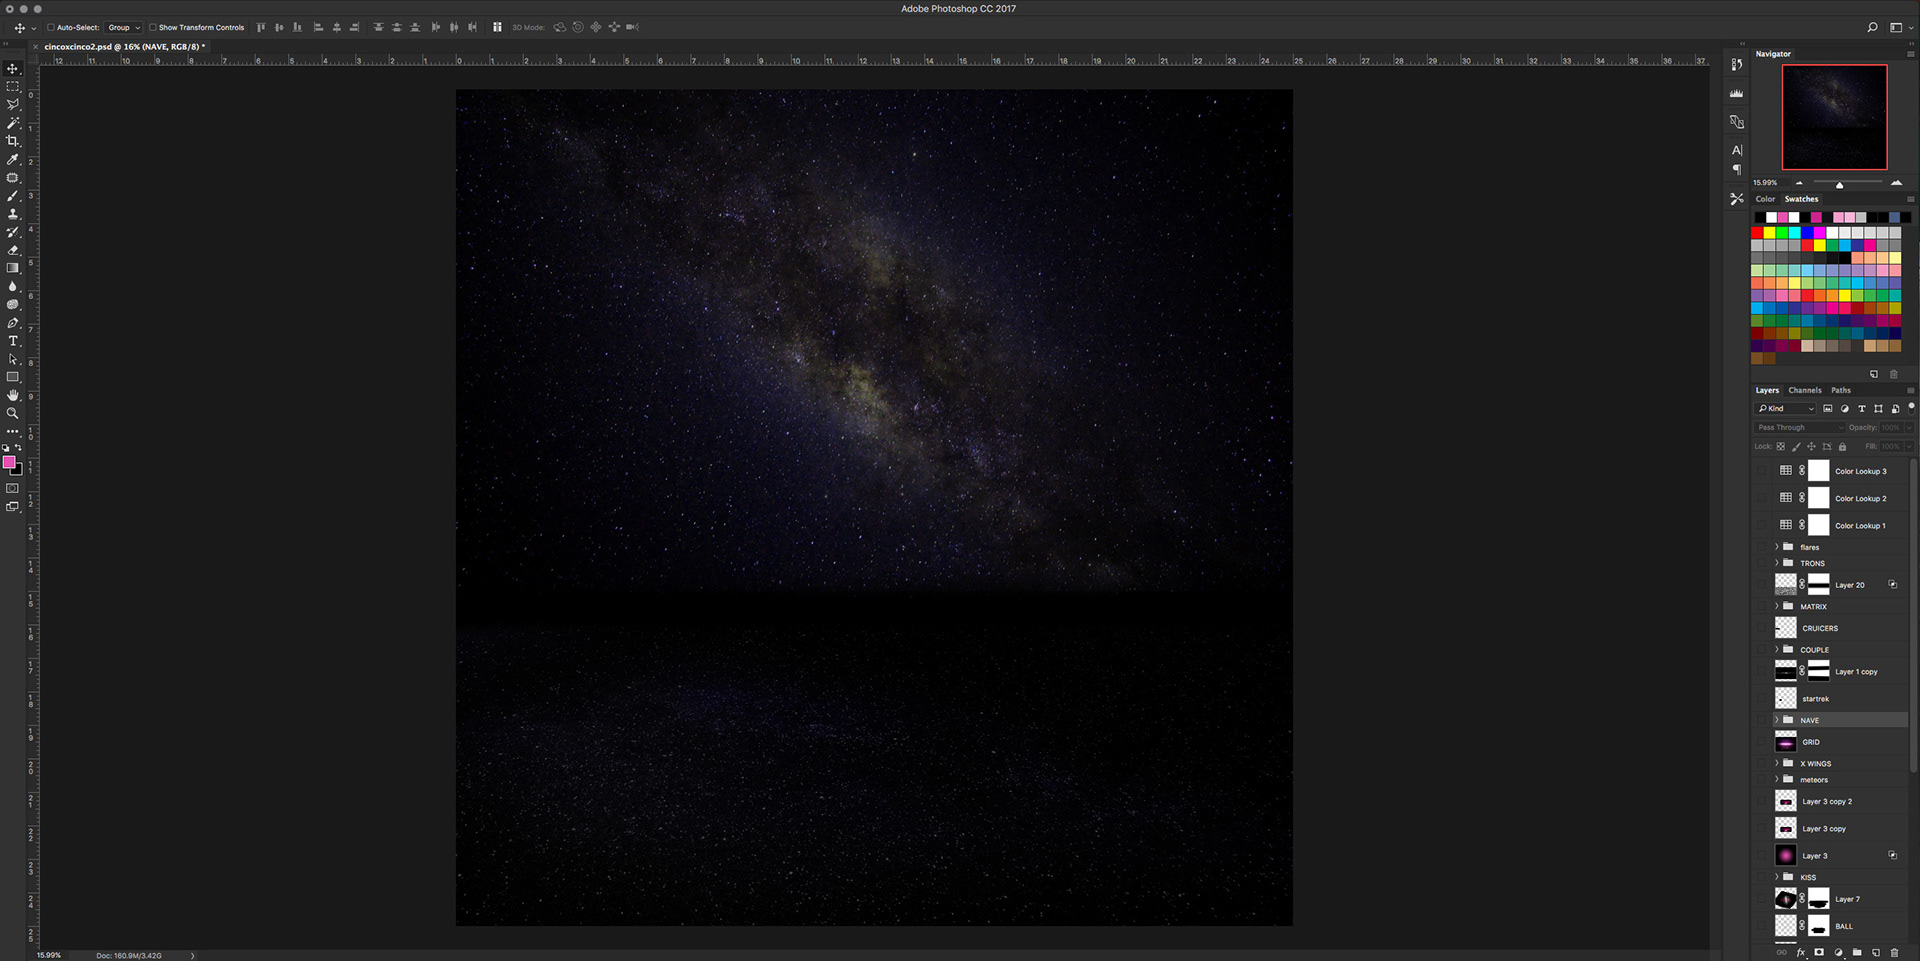Expand the X WINGS group
Viewport: 1920px width, 961px height.
[1777, 764]
